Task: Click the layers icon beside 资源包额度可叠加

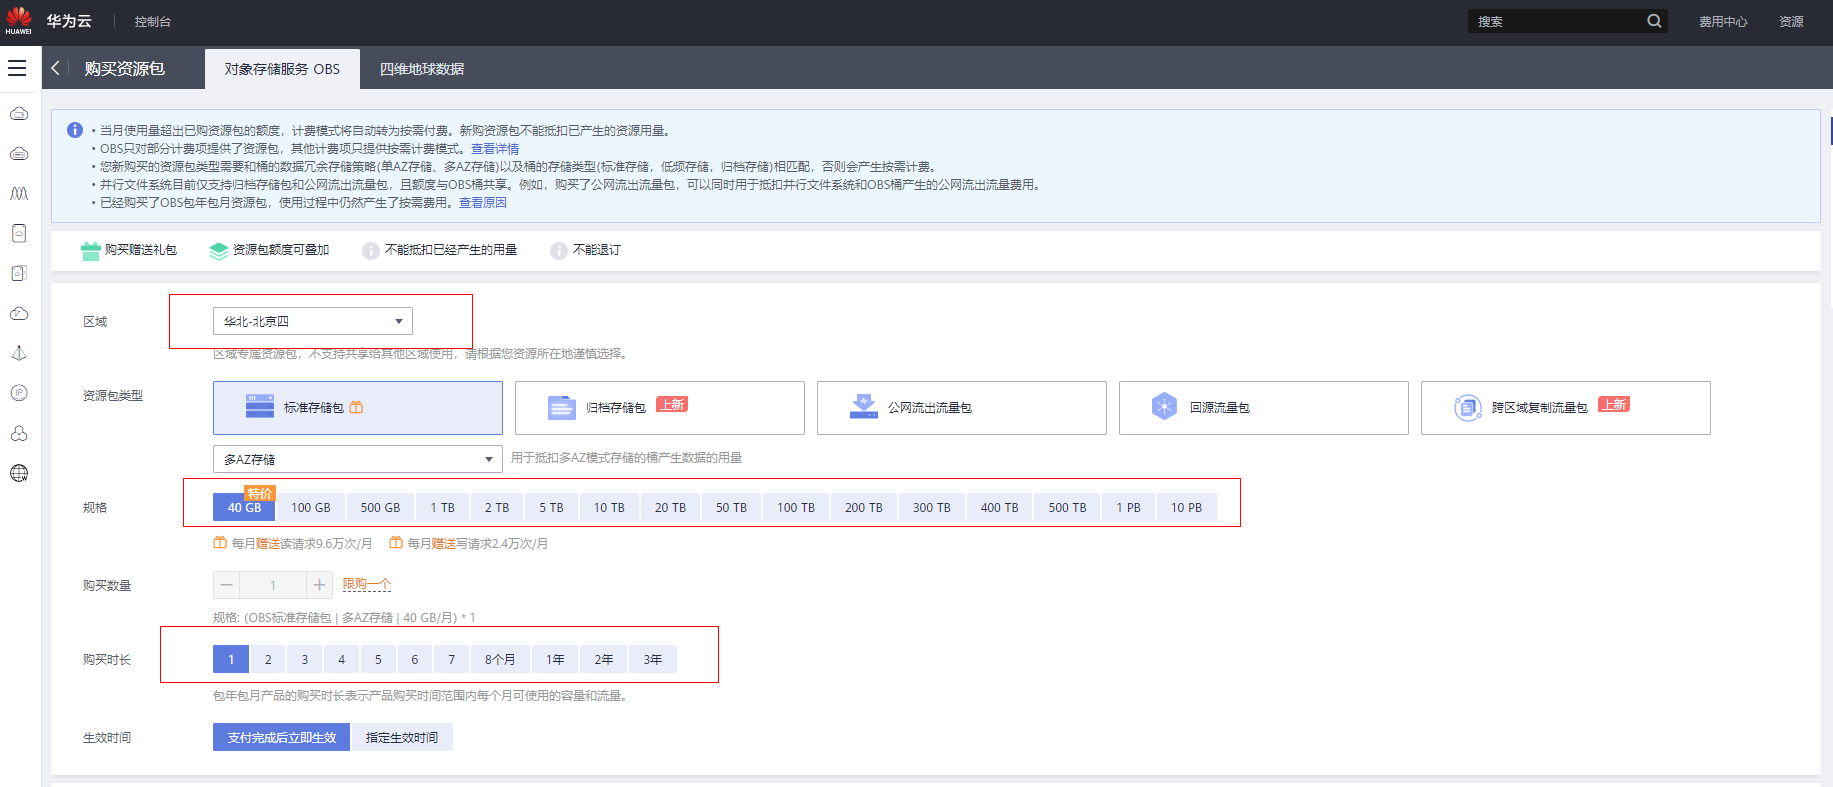Action: tap(219, 251)
